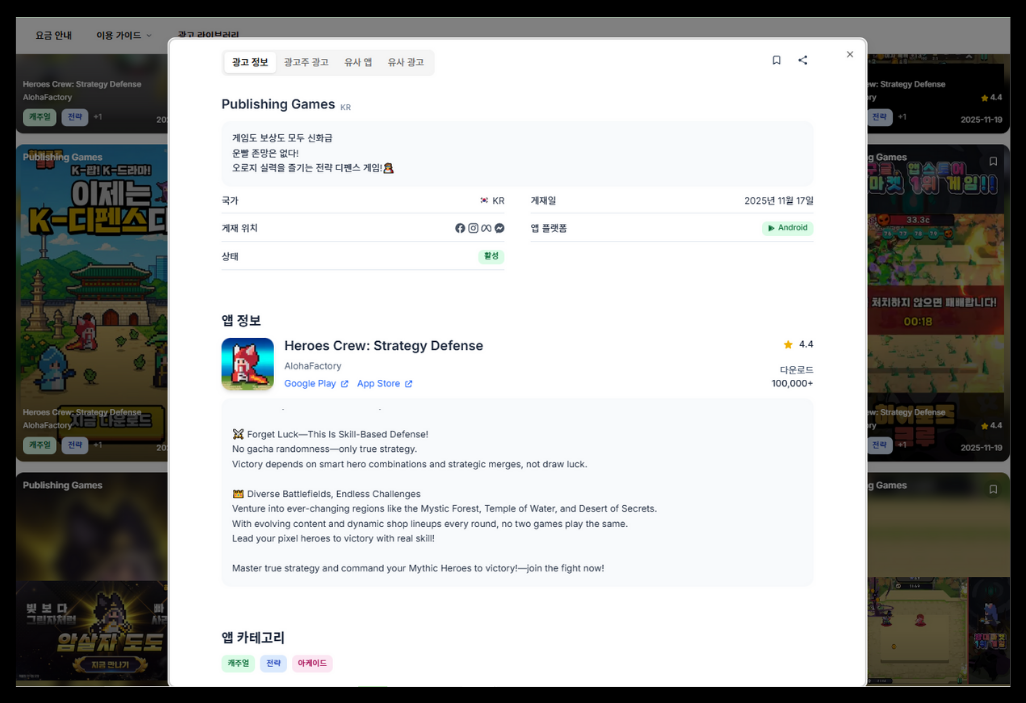The height and width of the screenshot is (703, 1026).
Task: Expand the 이용 가이드 dropdown menu
Action: [x=124, y=35]
